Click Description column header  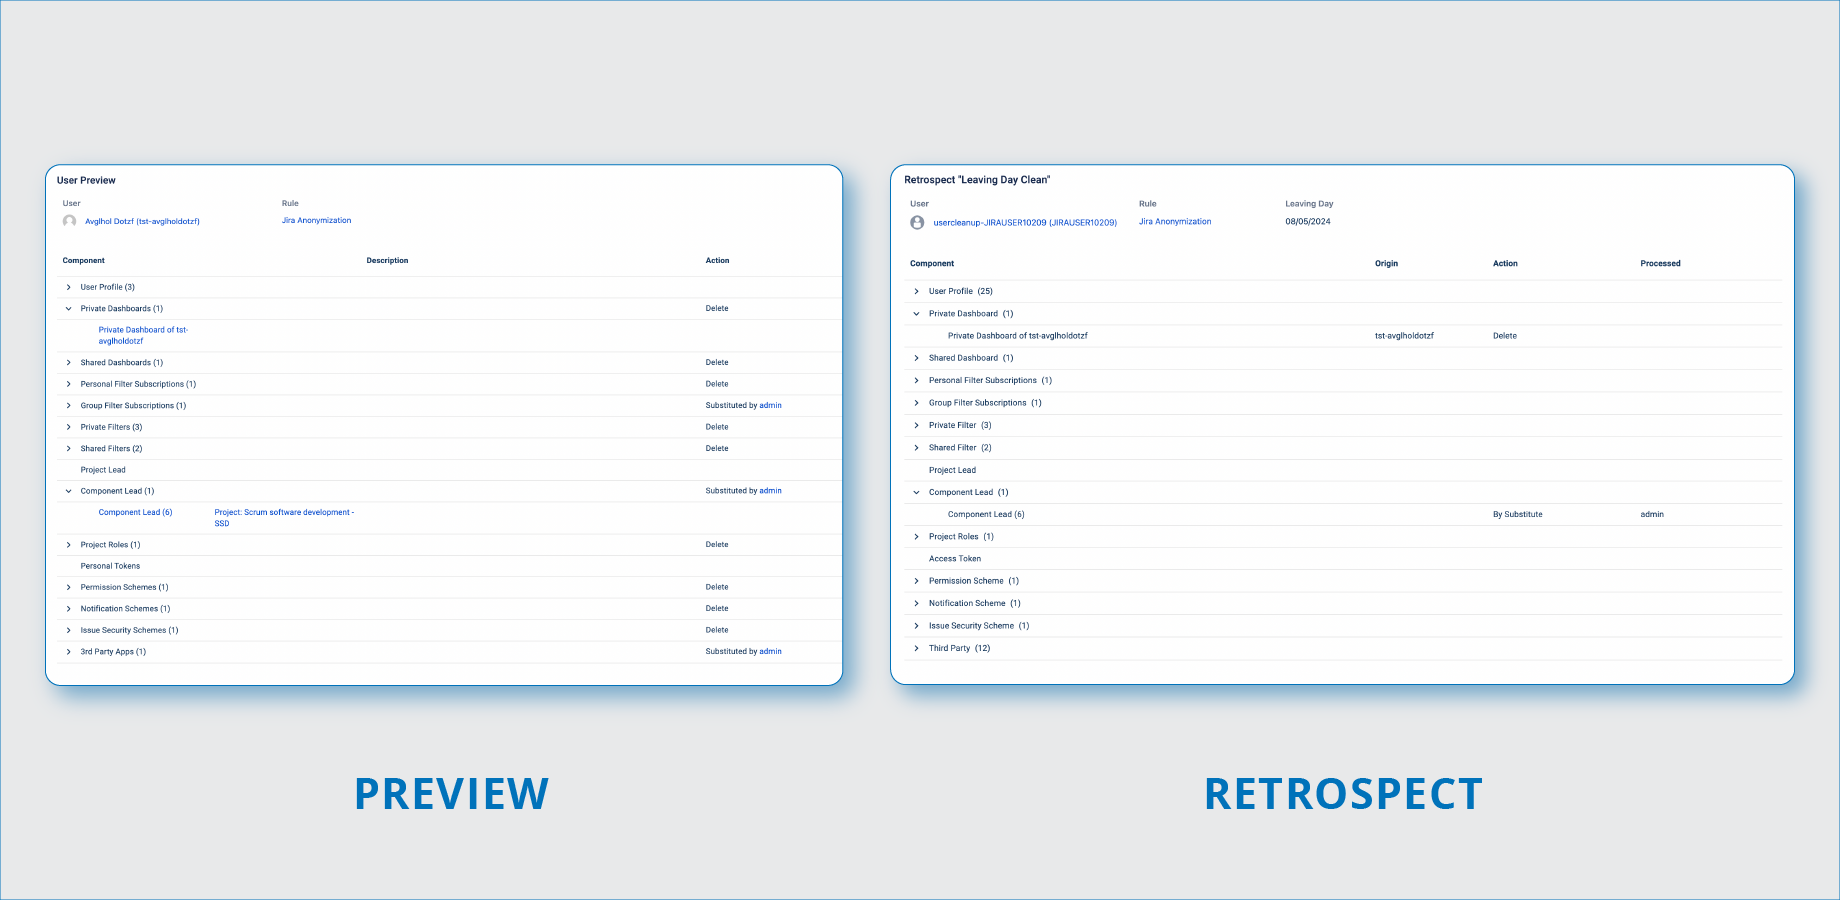point(387,261)
